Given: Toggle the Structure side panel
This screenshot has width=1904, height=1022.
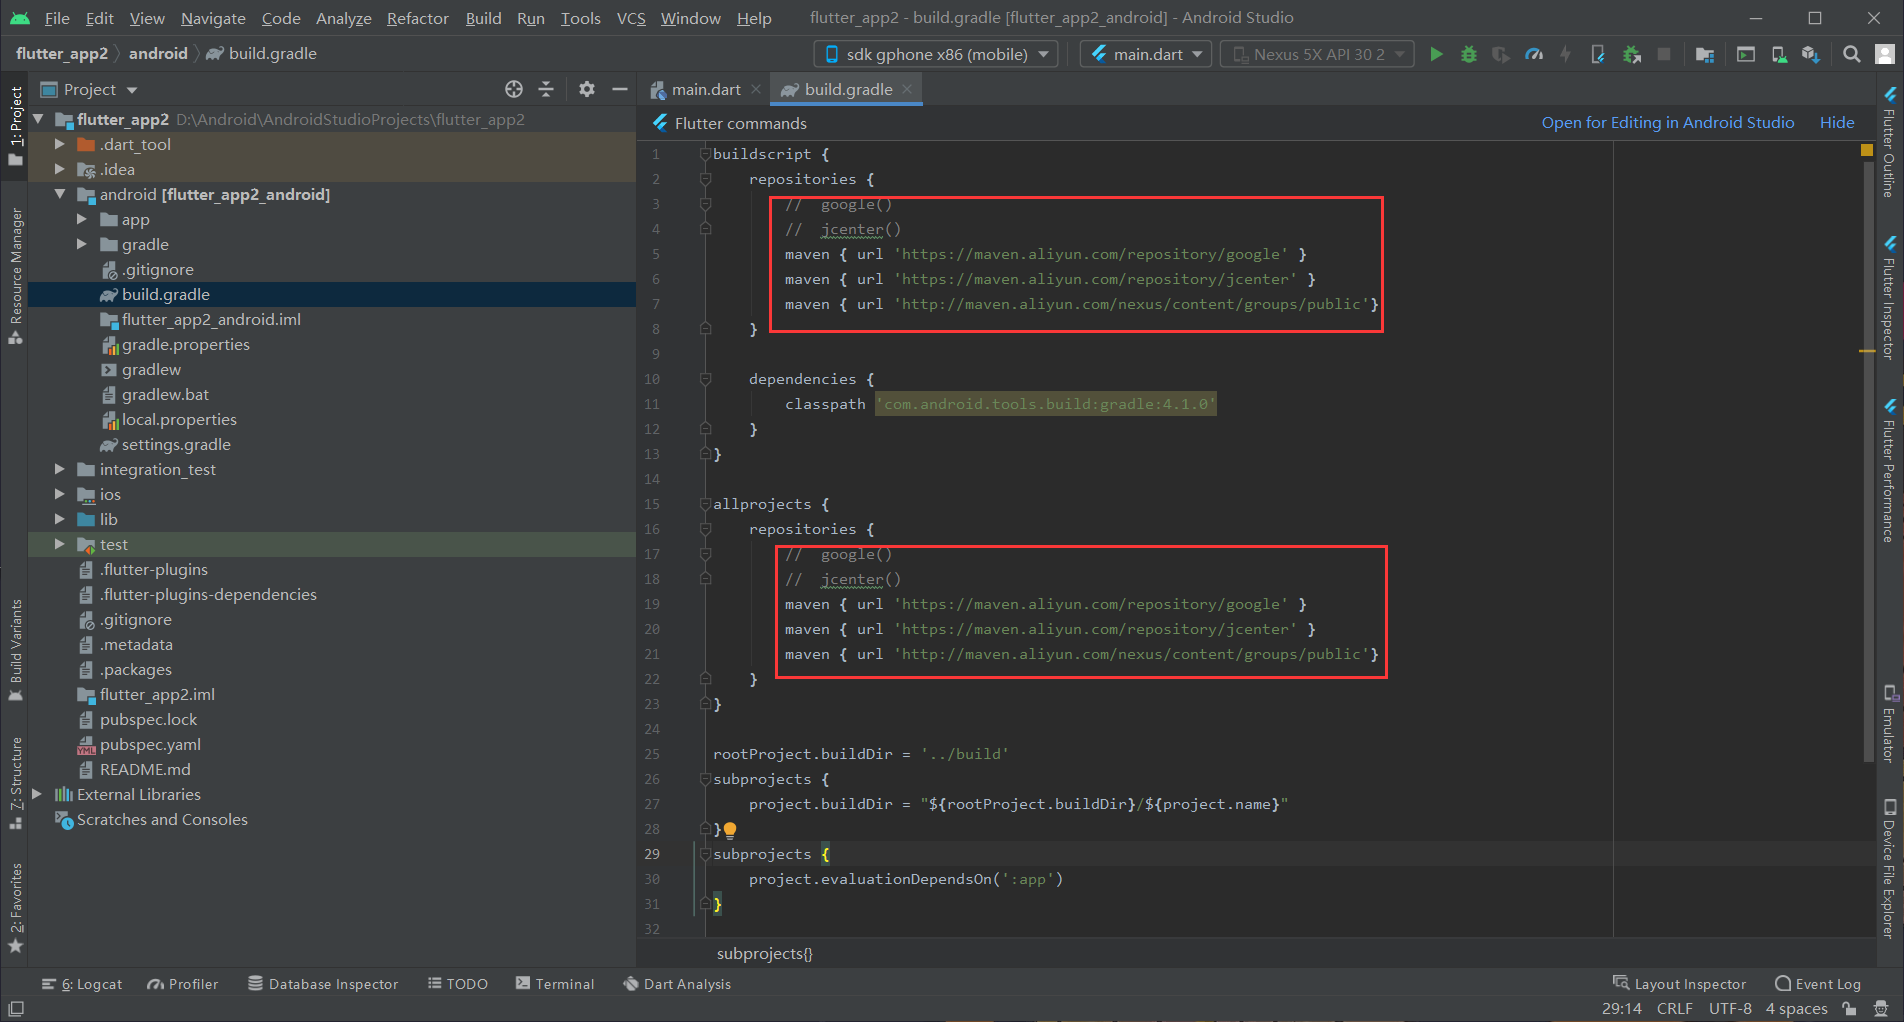Looking at the screenshot, I should [x=15, y=783].
